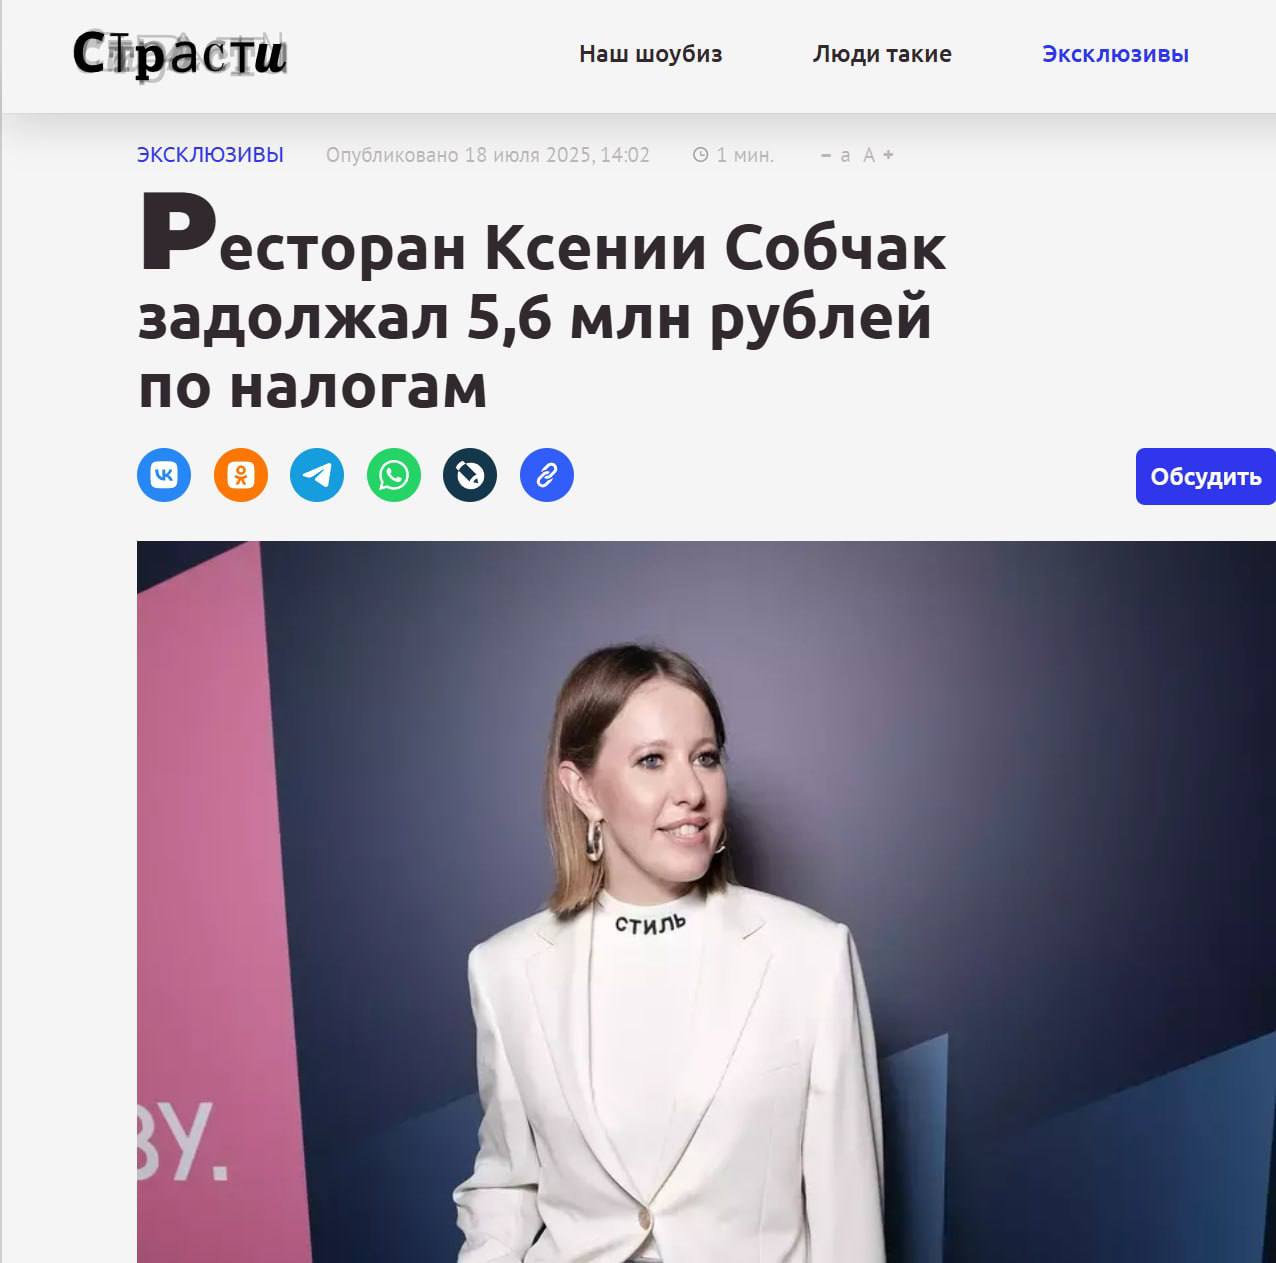Go to Эксклюзивы in top navigation
The height and width of the screenshot is (1263, 1276).
coord(1116,54)
